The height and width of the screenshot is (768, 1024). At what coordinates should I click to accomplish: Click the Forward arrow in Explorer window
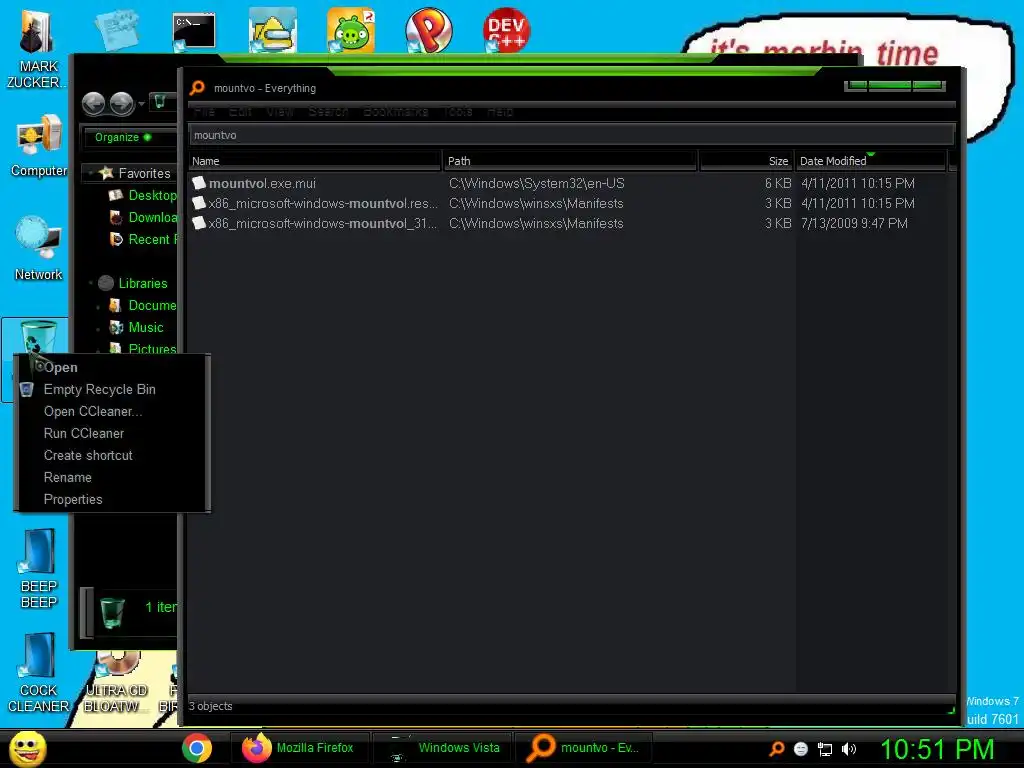[x=121, y=103]
